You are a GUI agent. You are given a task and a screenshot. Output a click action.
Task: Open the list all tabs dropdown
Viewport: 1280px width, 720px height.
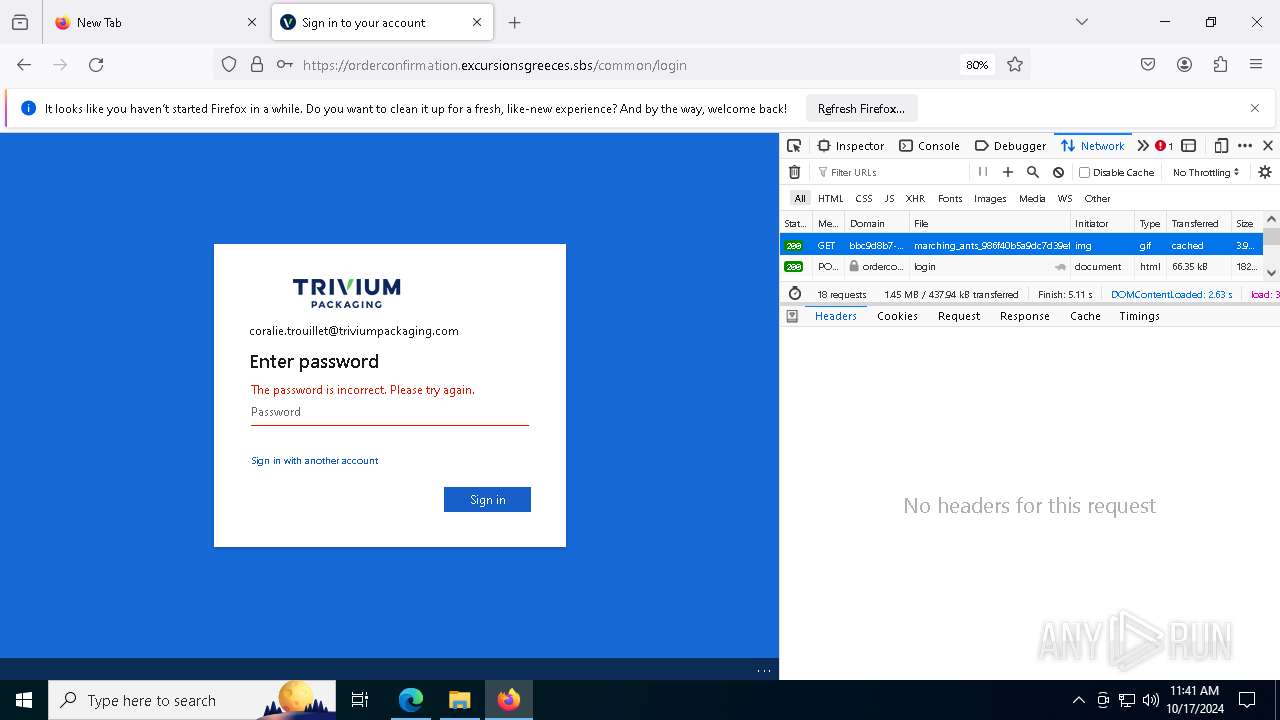(1082, 22)
